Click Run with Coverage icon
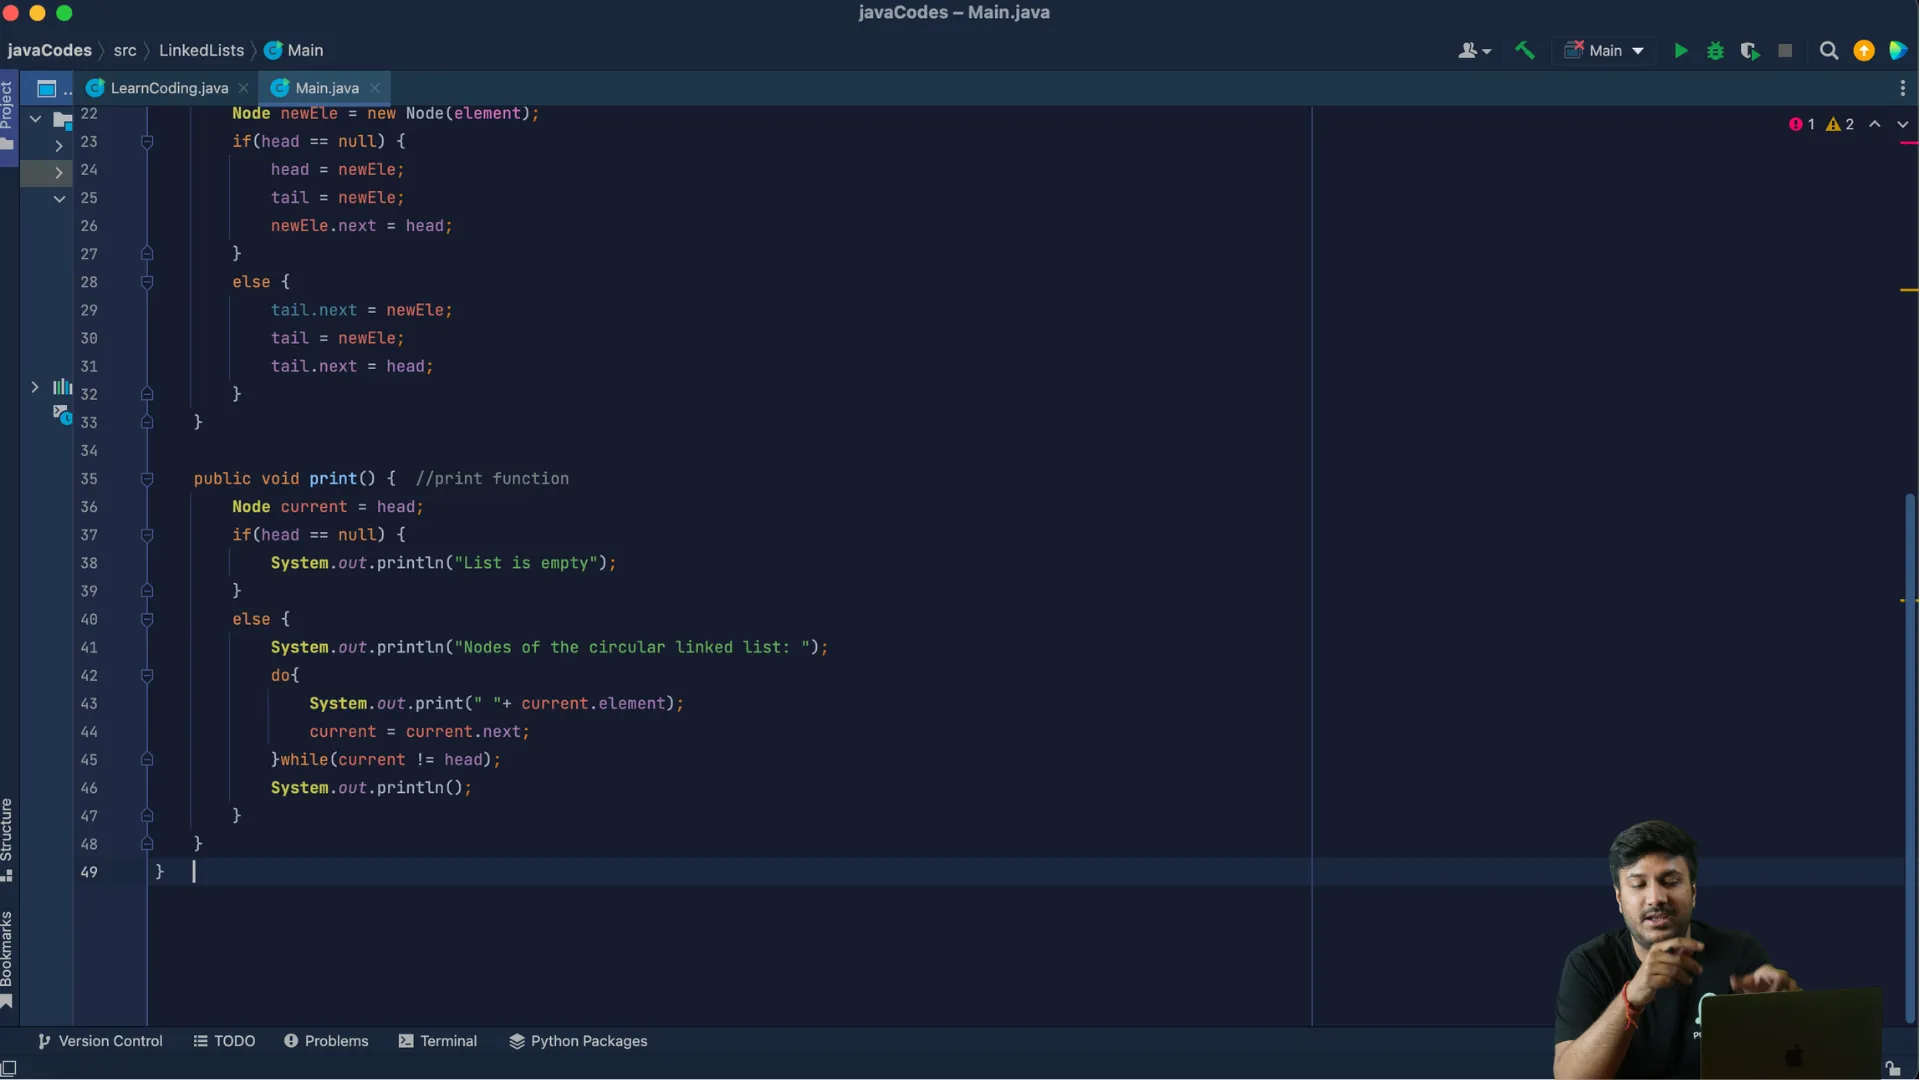1920x1080 pixels. click(1750, 51)
